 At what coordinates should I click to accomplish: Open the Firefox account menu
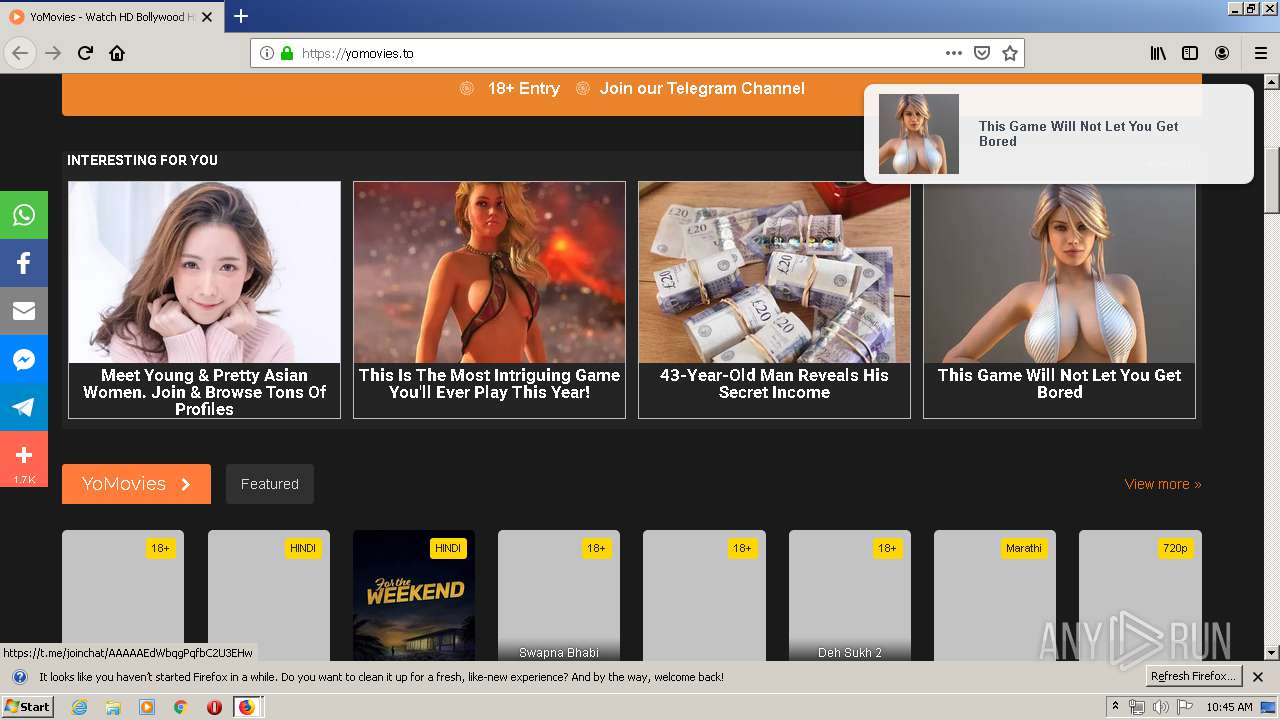pyautogui.click(x=1222, y=53)
